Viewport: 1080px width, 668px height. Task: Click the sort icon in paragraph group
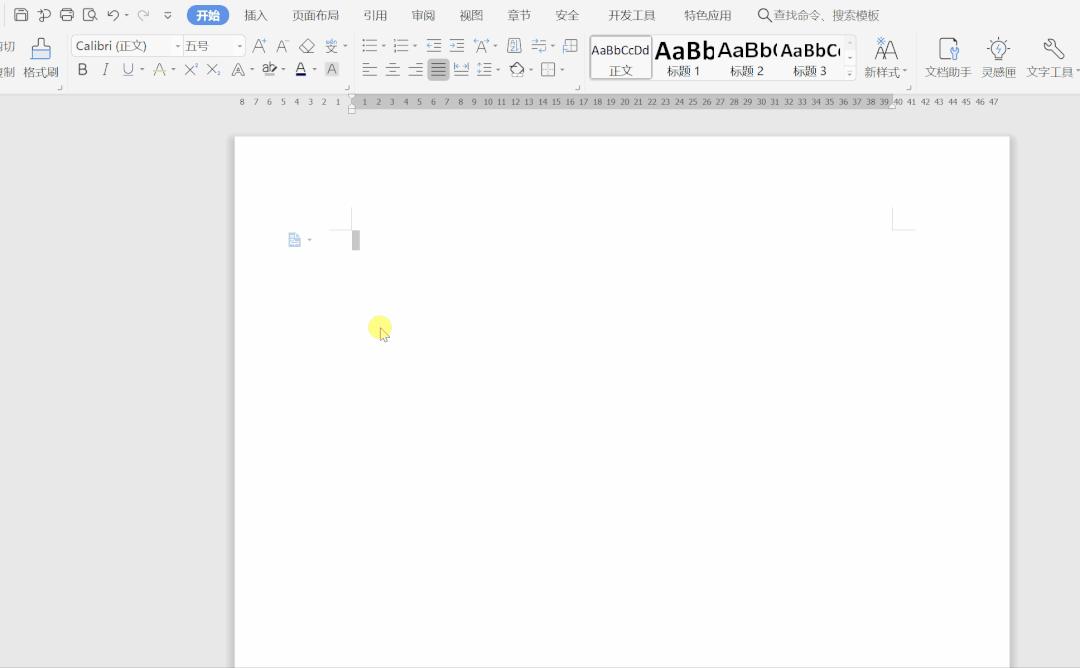514,46
